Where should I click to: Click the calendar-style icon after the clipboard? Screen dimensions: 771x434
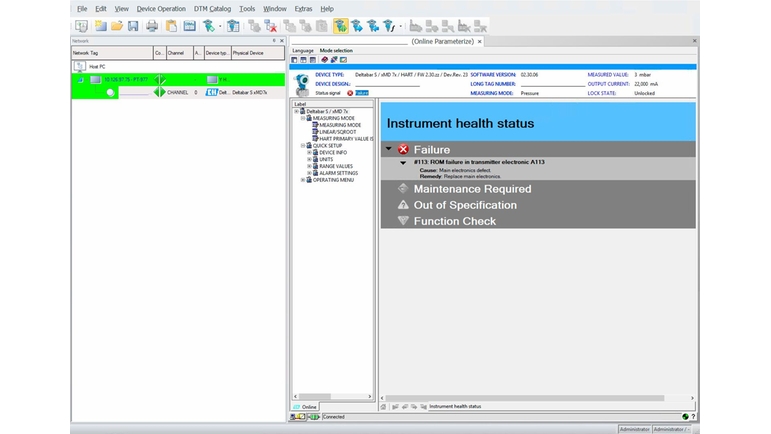coord(189,26)
